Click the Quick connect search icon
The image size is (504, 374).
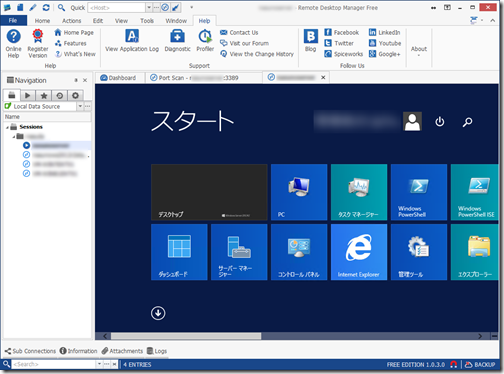point(61,7)
